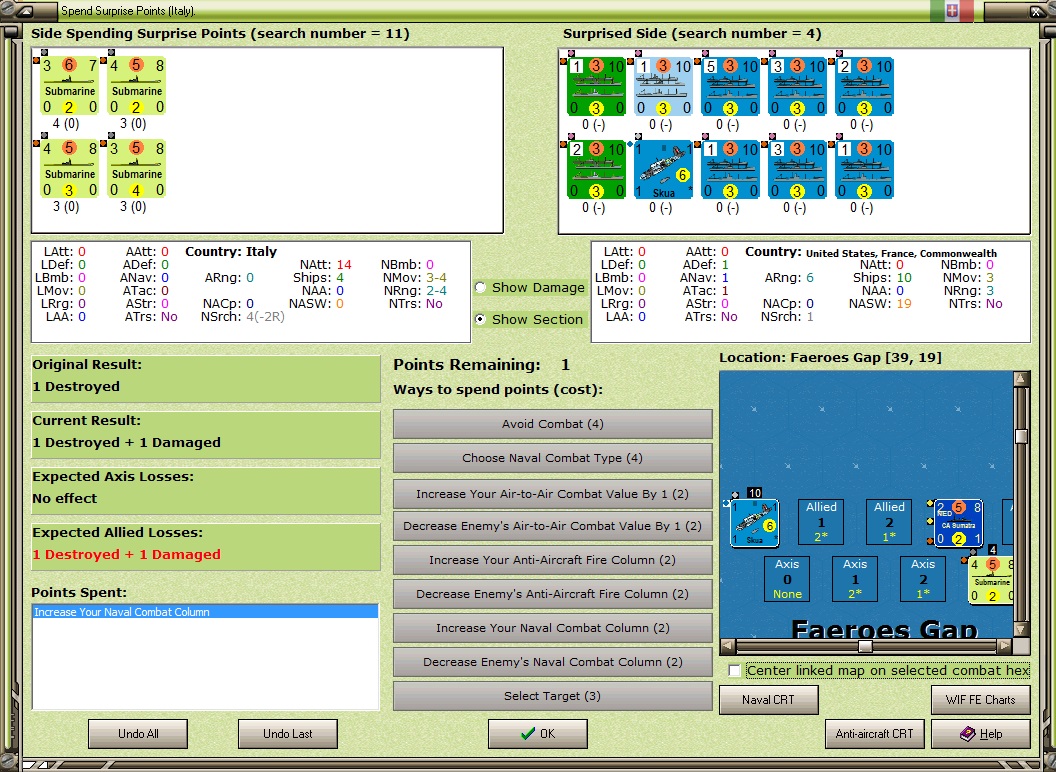The height and width of the screenshot is (772, 1056).
Task: Click the Undo Last button
Action: 288,734
